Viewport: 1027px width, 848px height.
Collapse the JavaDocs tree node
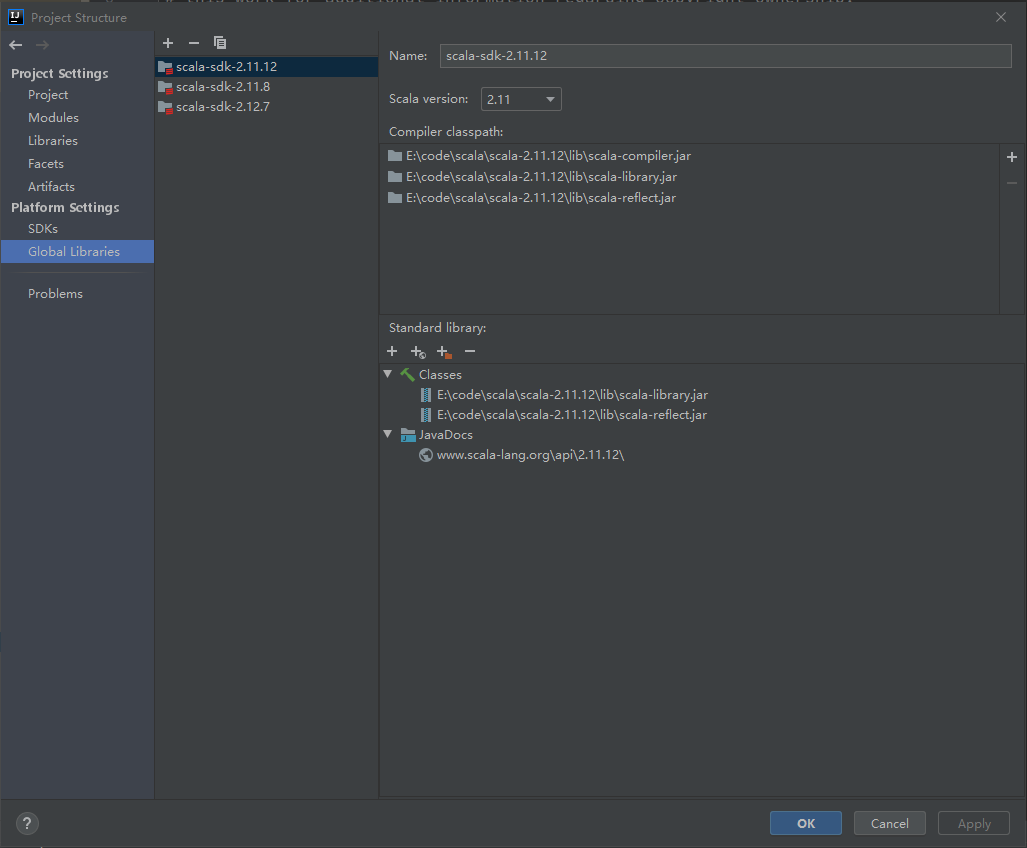[388, 434]
